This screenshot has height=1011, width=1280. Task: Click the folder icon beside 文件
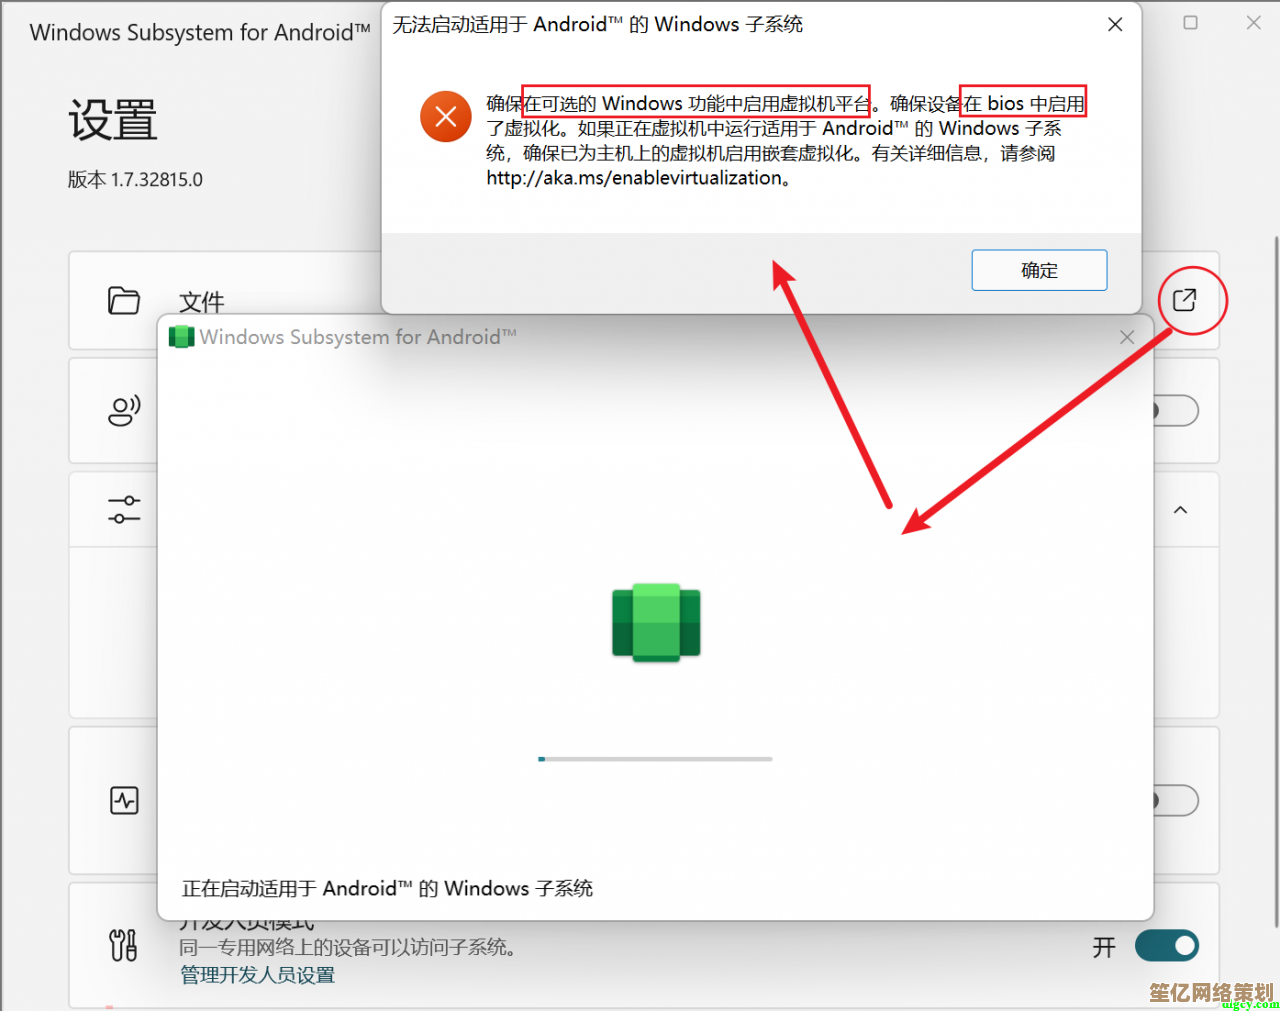[x=124, y=300]
